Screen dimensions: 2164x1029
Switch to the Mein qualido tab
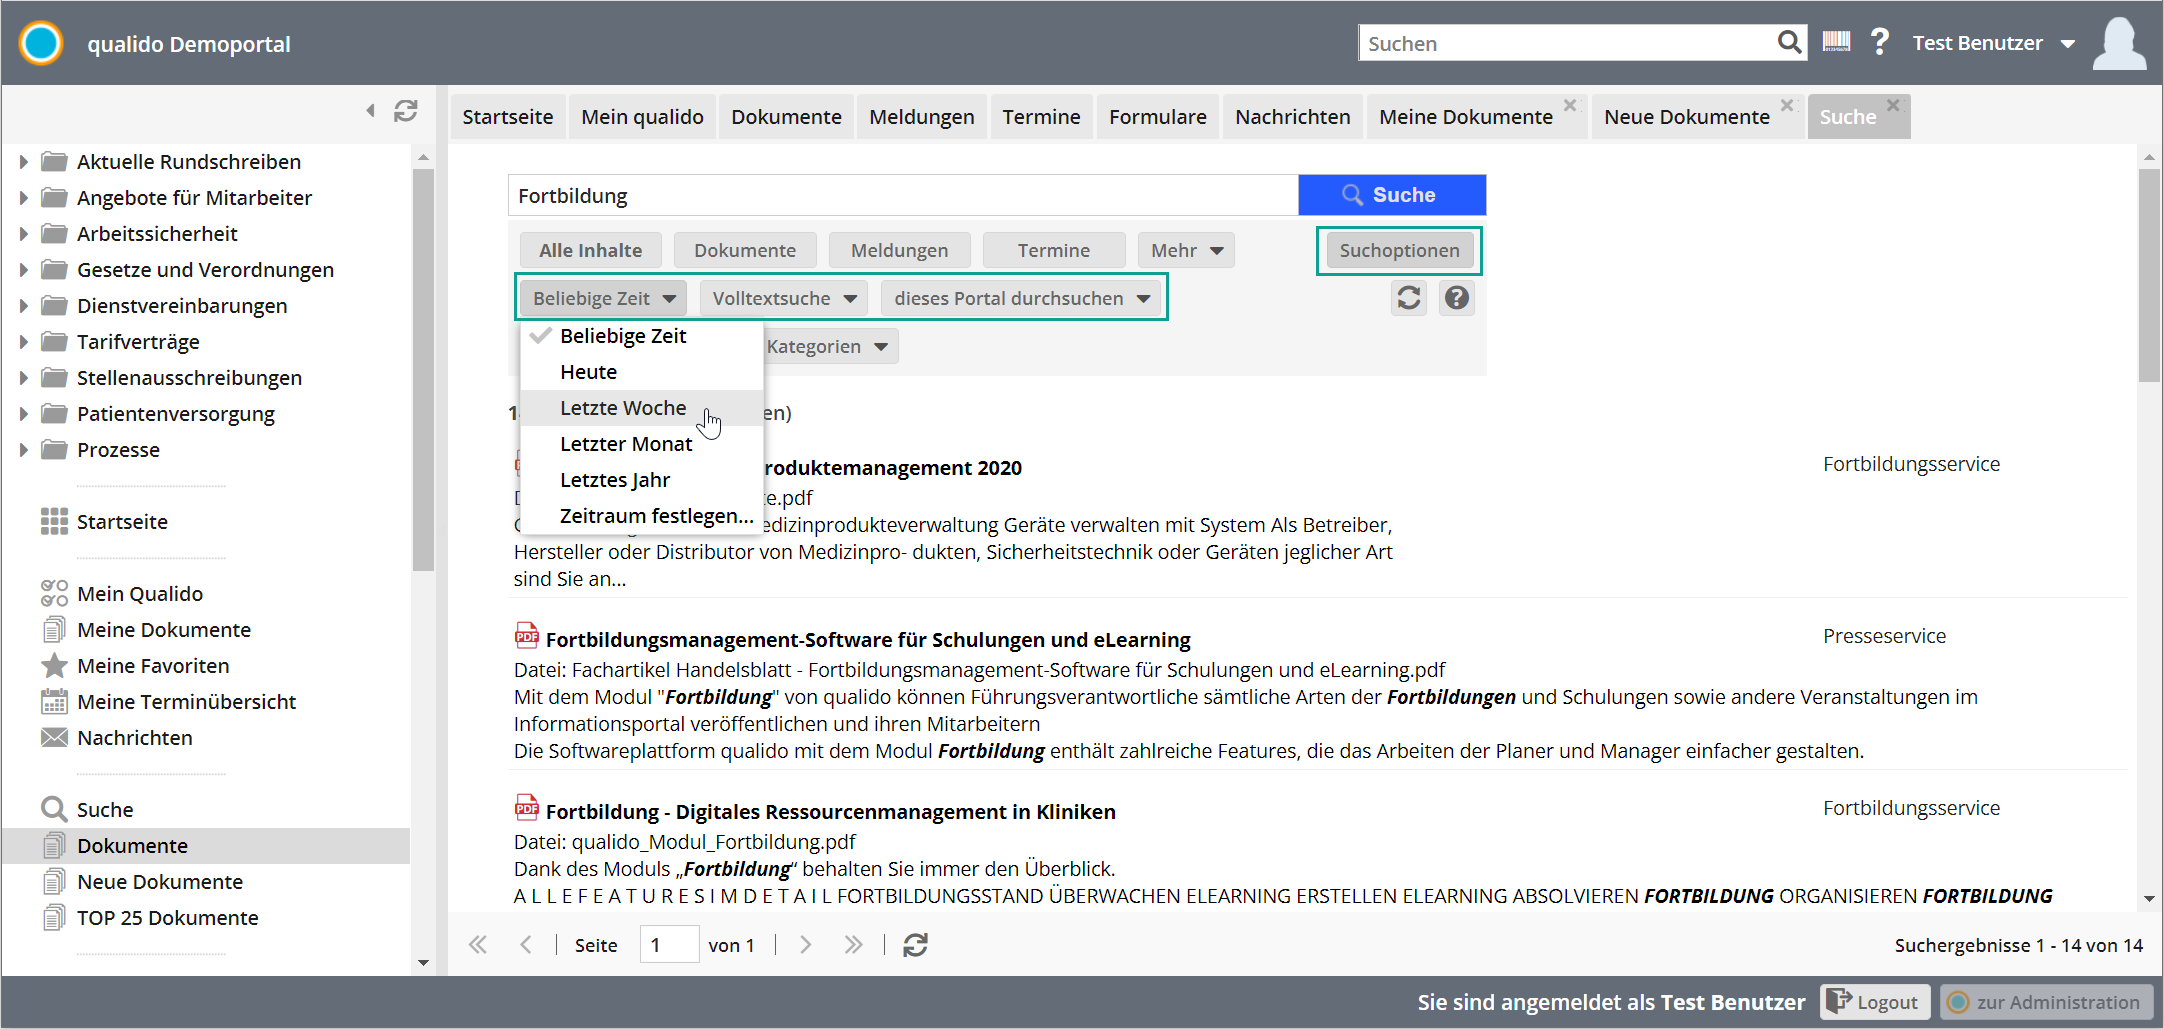[x=642, y=117]
